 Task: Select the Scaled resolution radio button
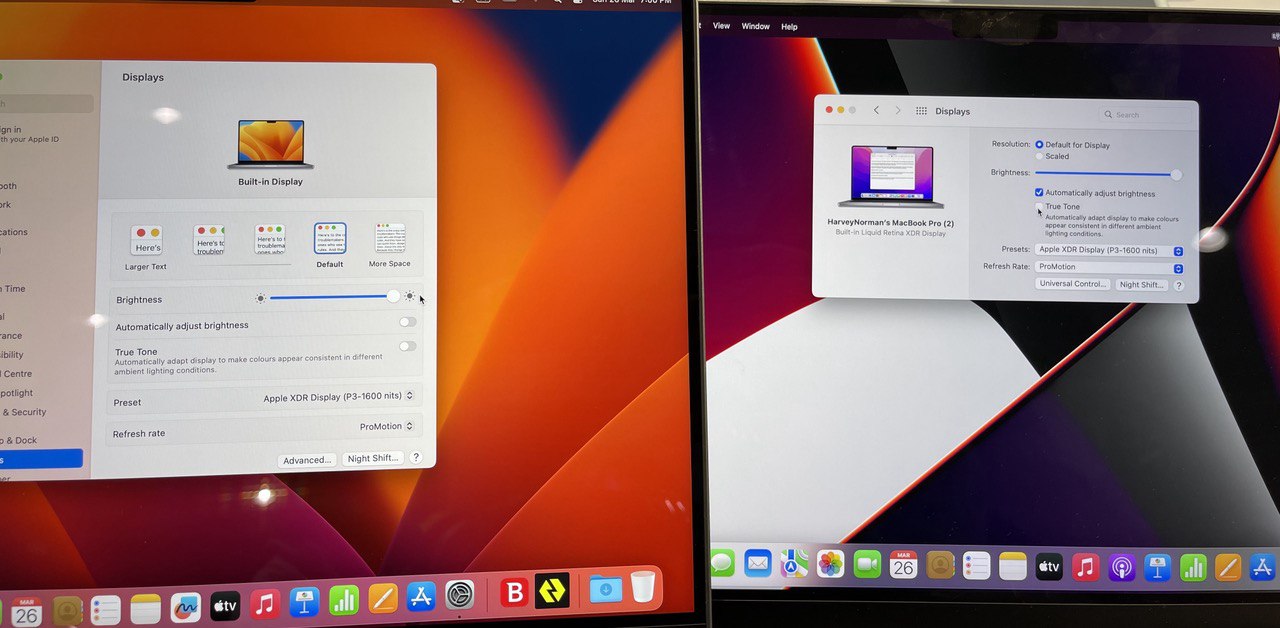pos(1039,156)
